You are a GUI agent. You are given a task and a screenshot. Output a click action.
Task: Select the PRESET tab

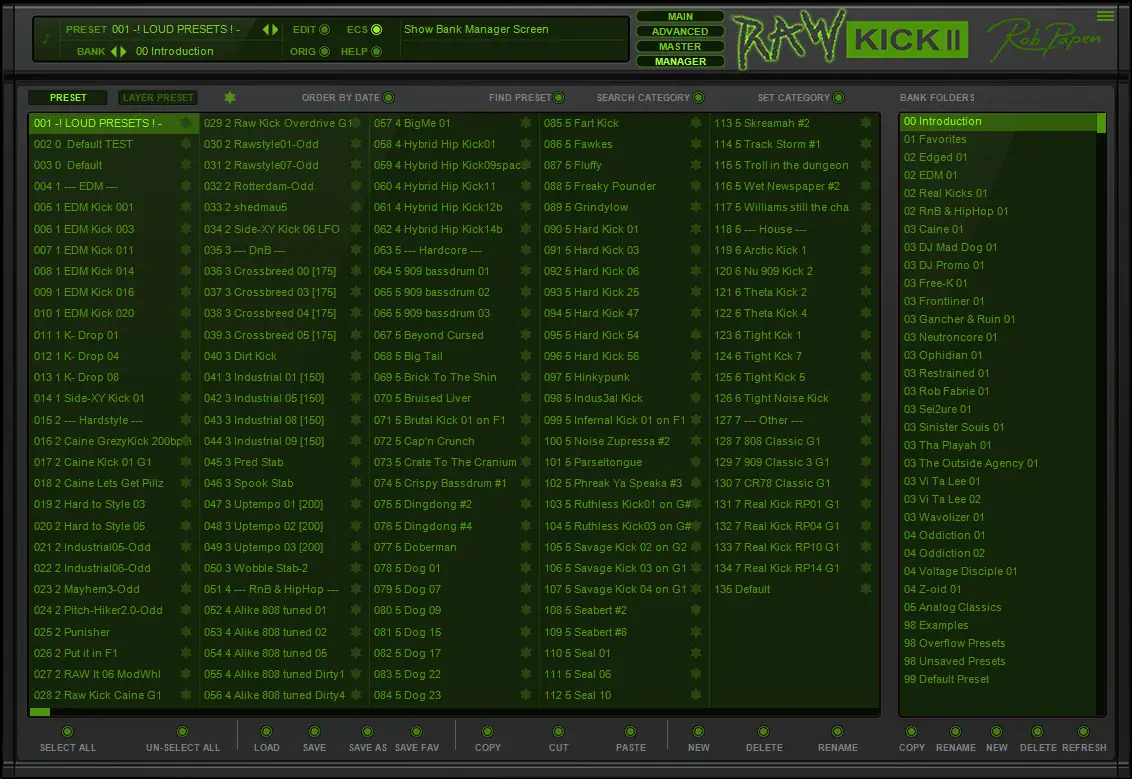68,97
